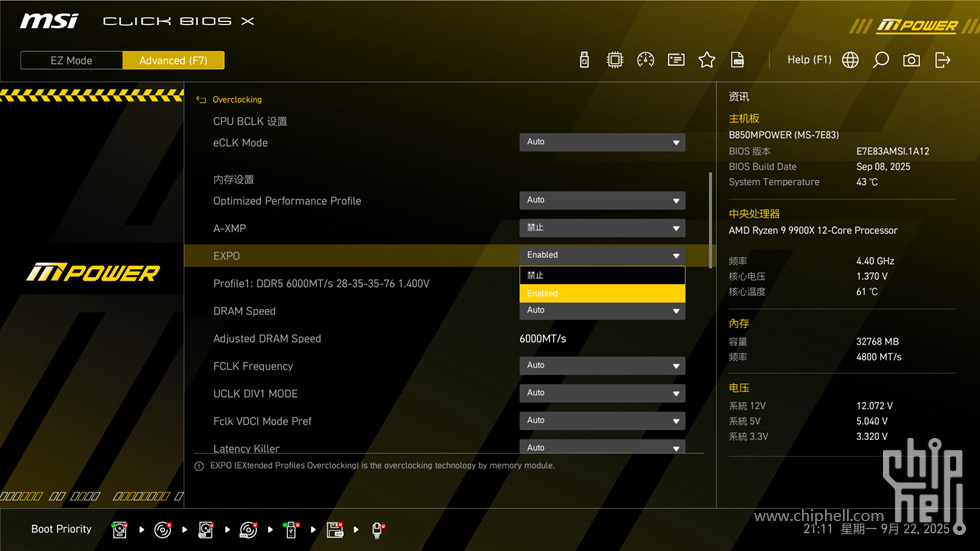Viewport: 980px width, 551px height.
Task: Open the DRAM Speed dropdown
Action: pos(602,311)
